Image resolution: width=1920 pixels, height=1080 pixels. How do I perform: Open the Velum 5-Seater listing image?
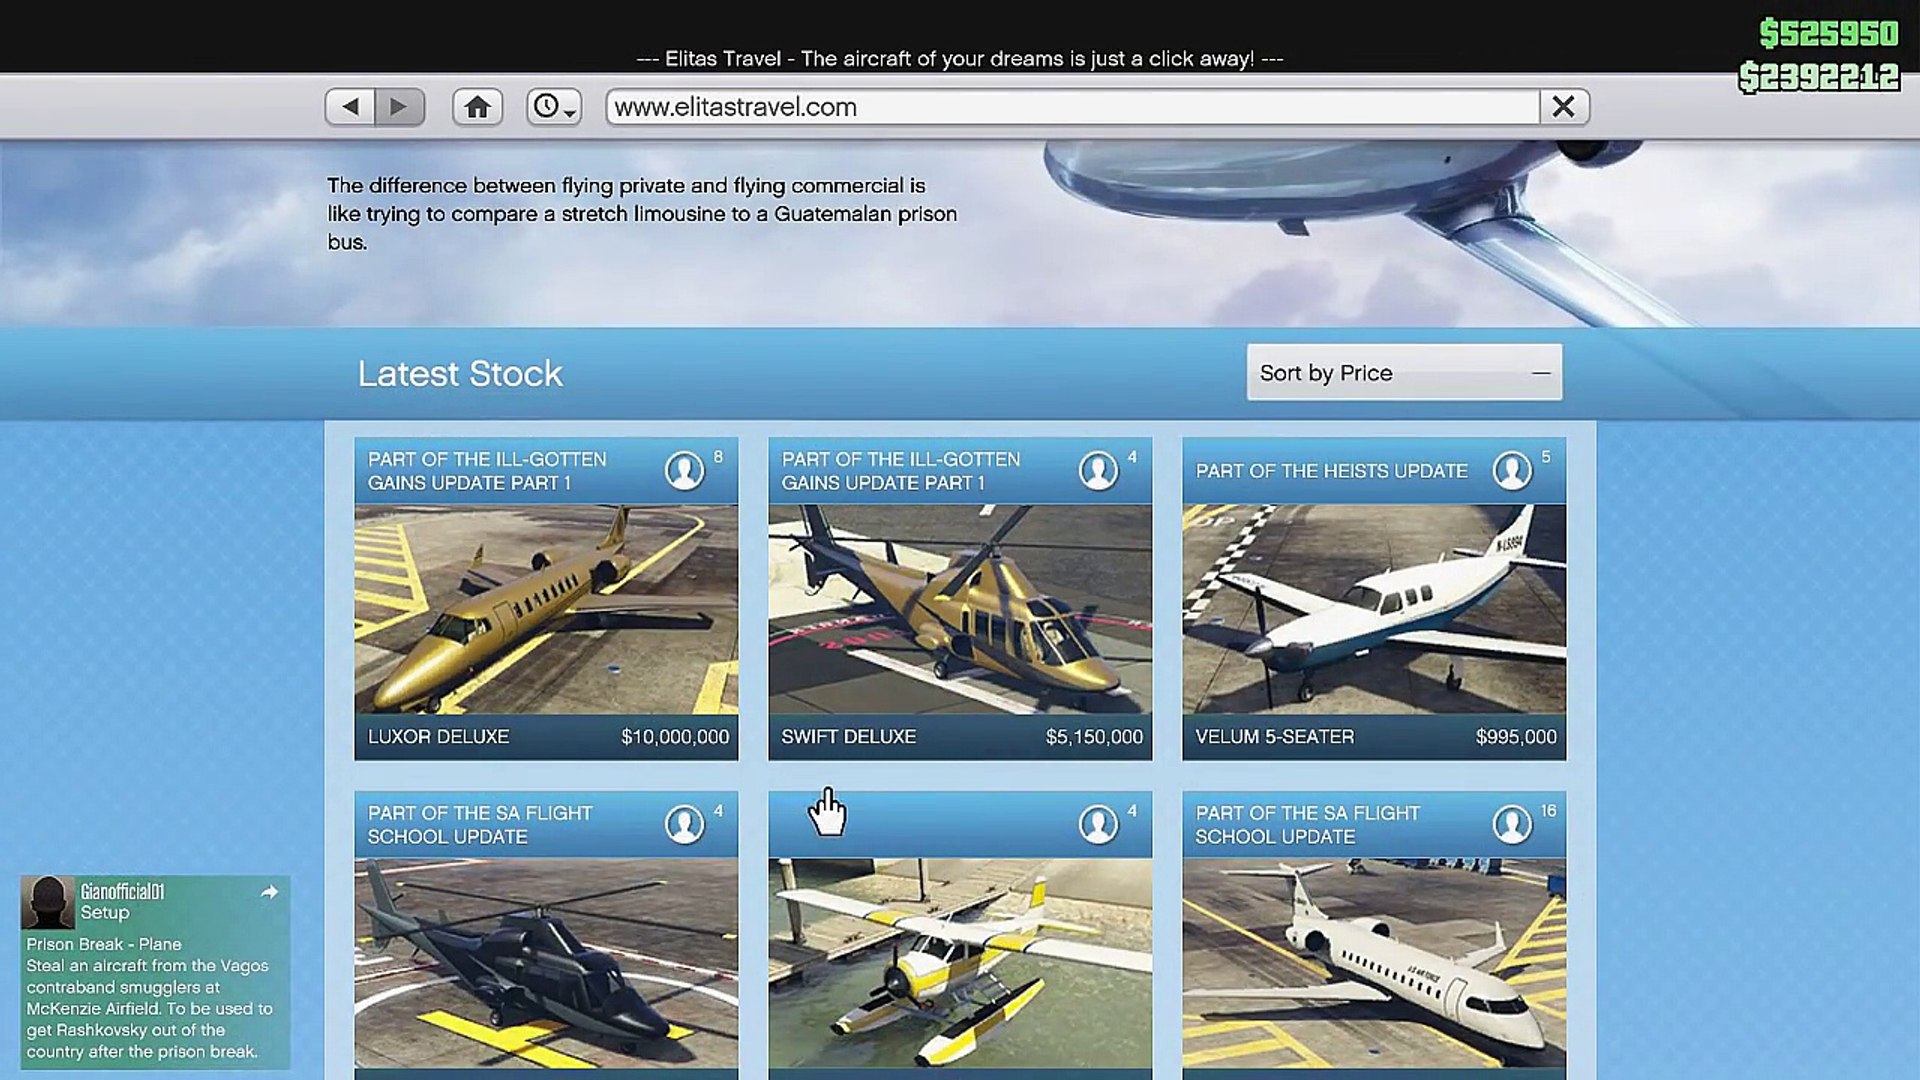(1374, 608)
